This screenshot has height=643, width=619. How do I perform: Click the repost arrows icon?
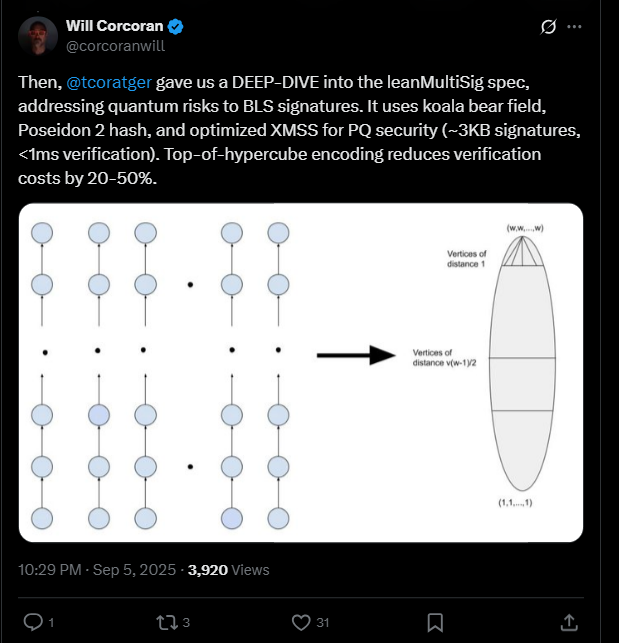(167, 622)
